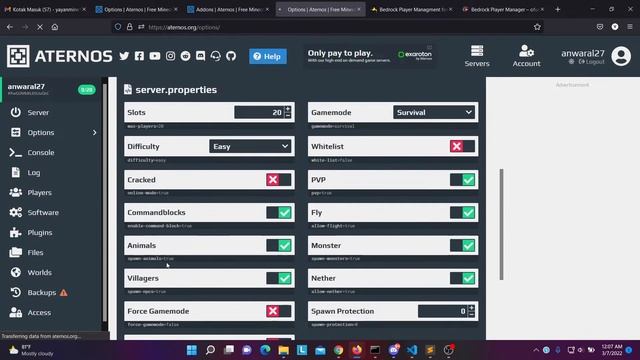Open Account settings in header
Screen dimensions: 640x360
pos(526,56)
